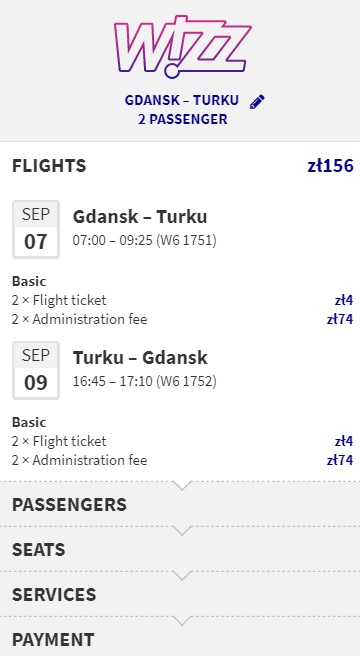This screenshot has height=656, width=360.
Task: Click the Wizz Air logo
Action: coord(183,46)
